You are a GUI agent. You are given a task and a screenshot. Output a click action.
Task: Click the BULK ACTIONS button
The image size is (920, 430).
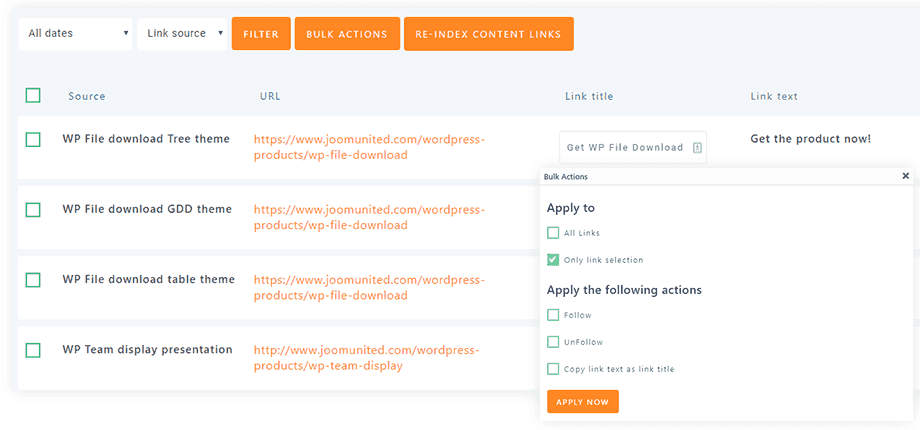[347, 34]
